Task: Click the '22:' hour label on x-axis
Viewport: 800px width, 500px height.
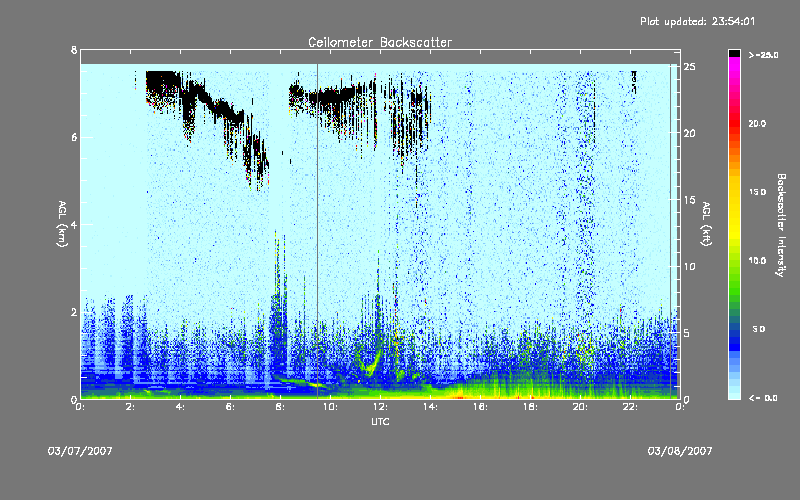Action: (x=630, y=407)
